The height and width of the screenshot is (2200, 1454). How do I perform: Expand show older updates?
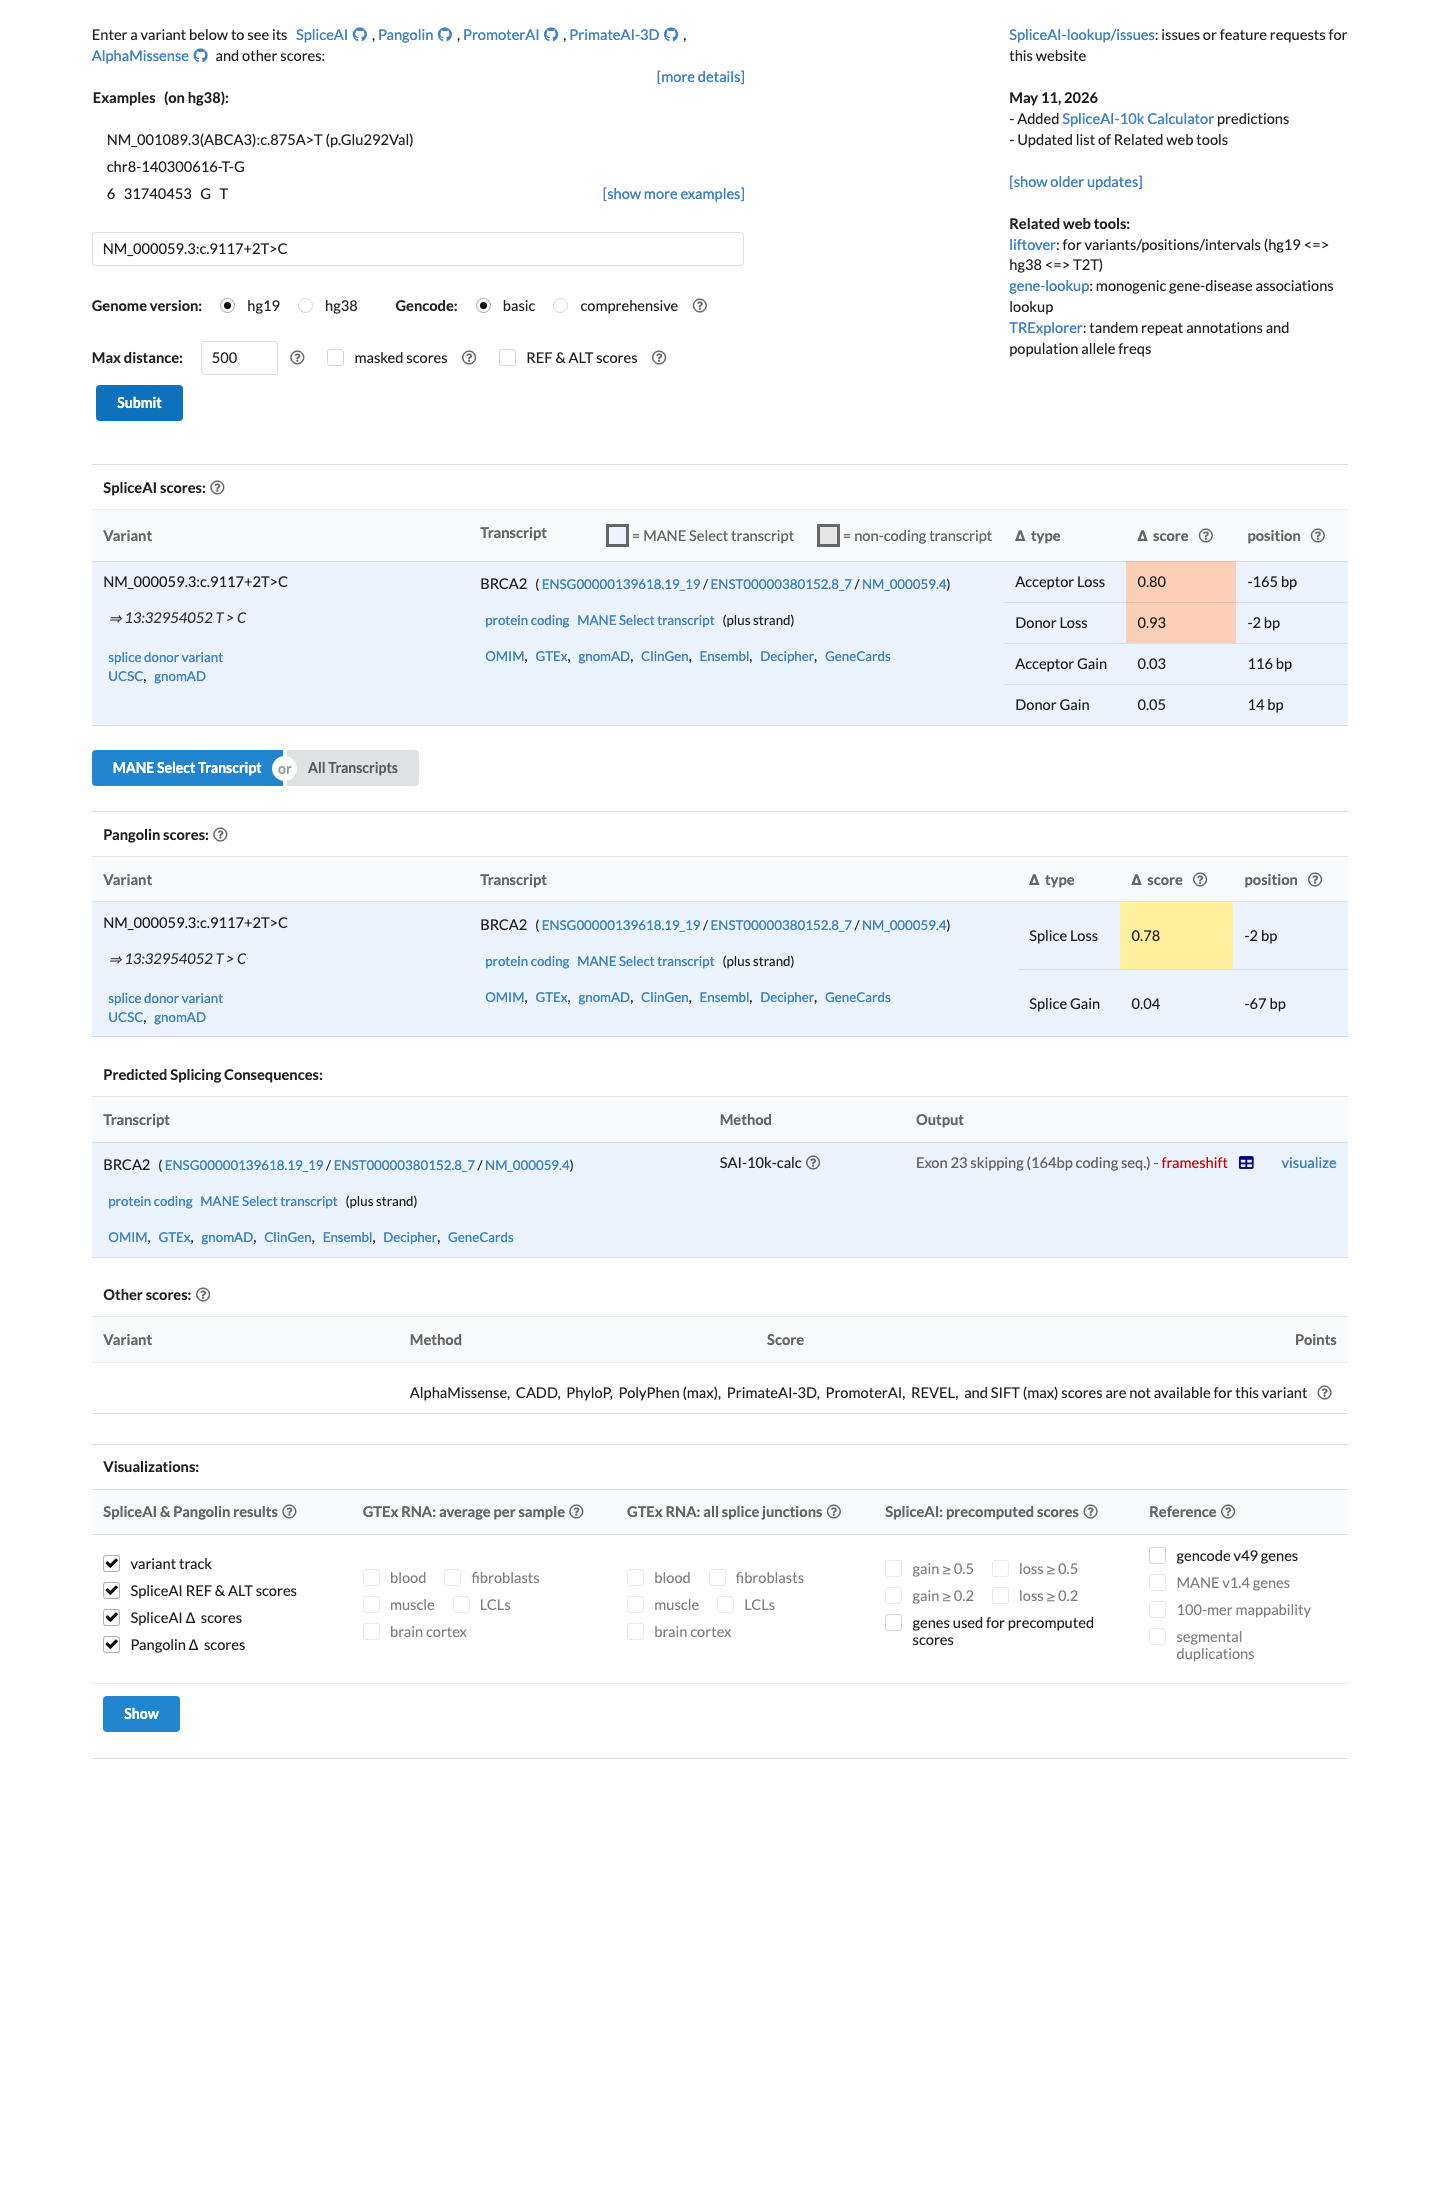click(x=1075, y=182)
